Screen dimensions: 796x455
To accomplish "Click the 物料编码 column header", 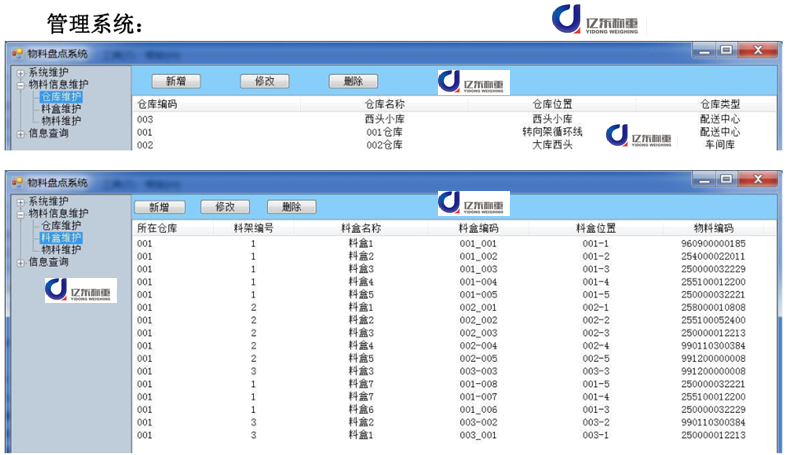I will 713,228.
